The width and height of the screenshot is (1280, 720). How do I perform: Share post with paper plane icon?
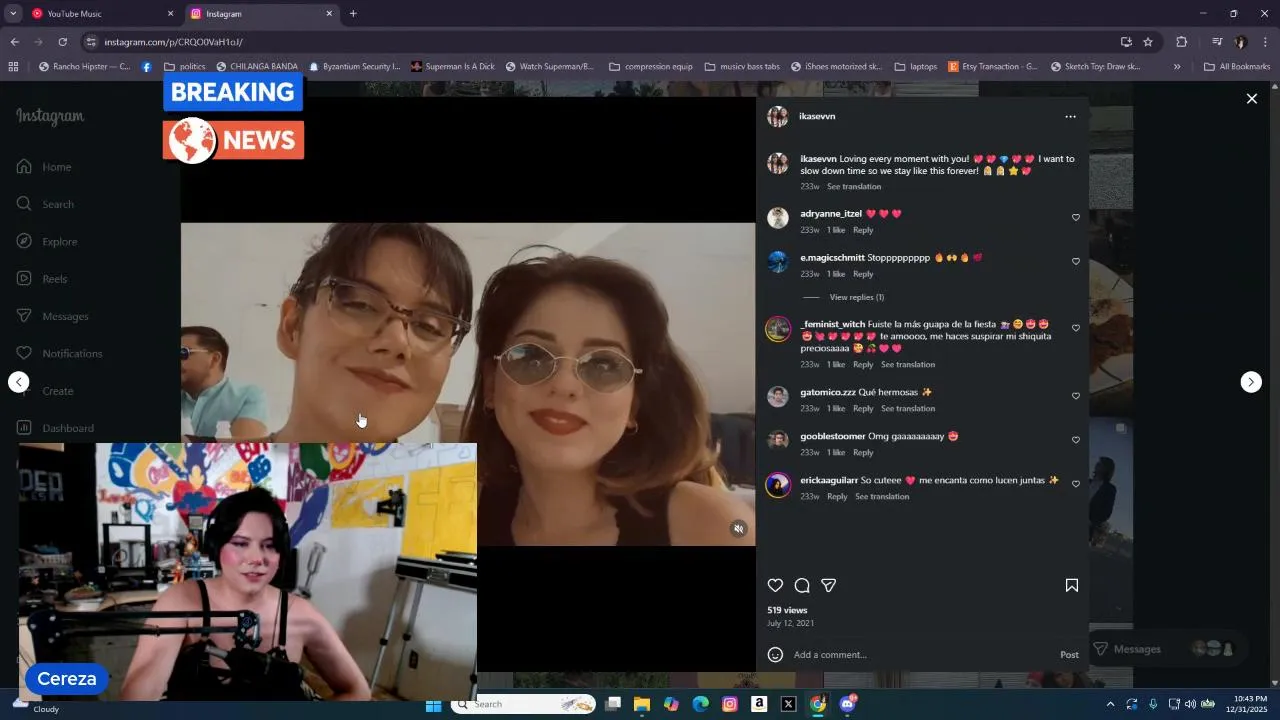click(x=828, y=585)
